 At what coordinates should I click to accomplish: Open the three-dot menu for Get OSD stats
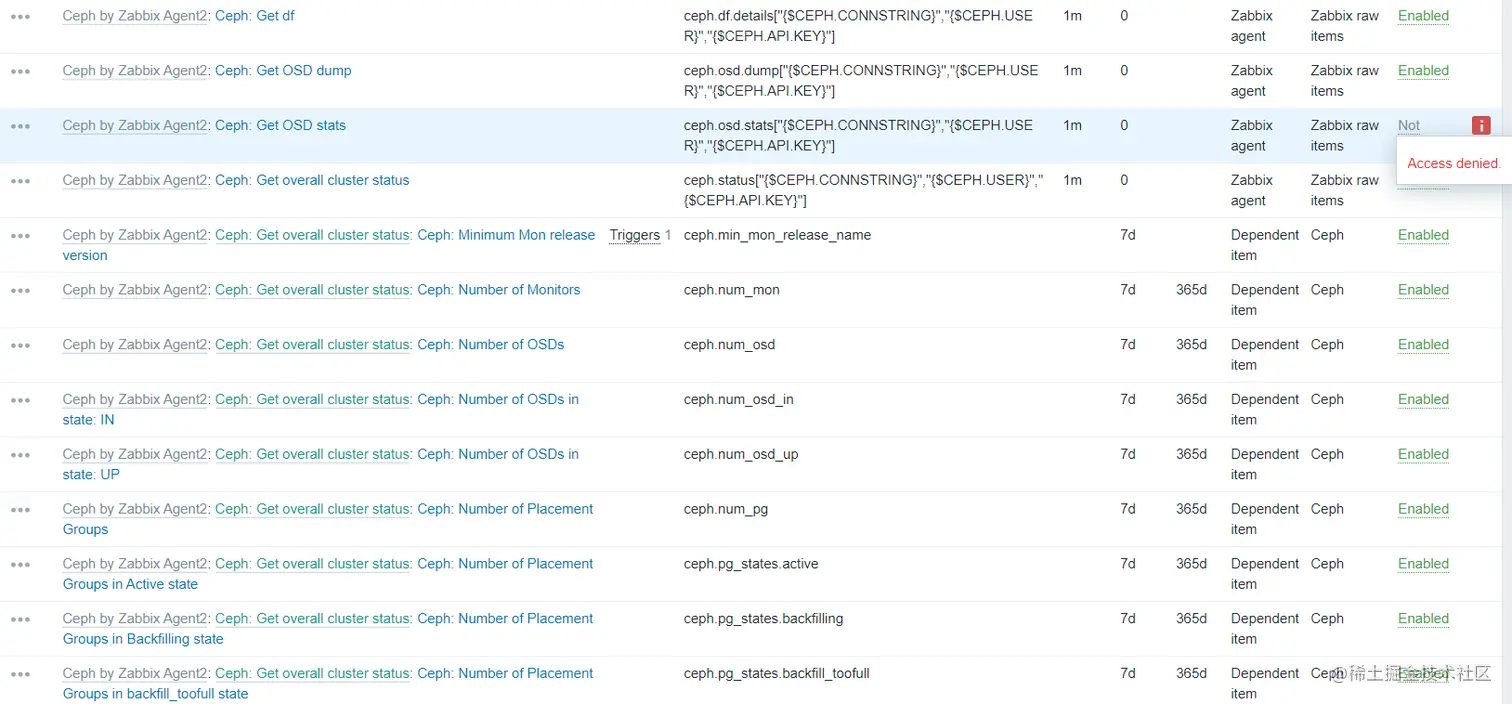coord(21,126)
